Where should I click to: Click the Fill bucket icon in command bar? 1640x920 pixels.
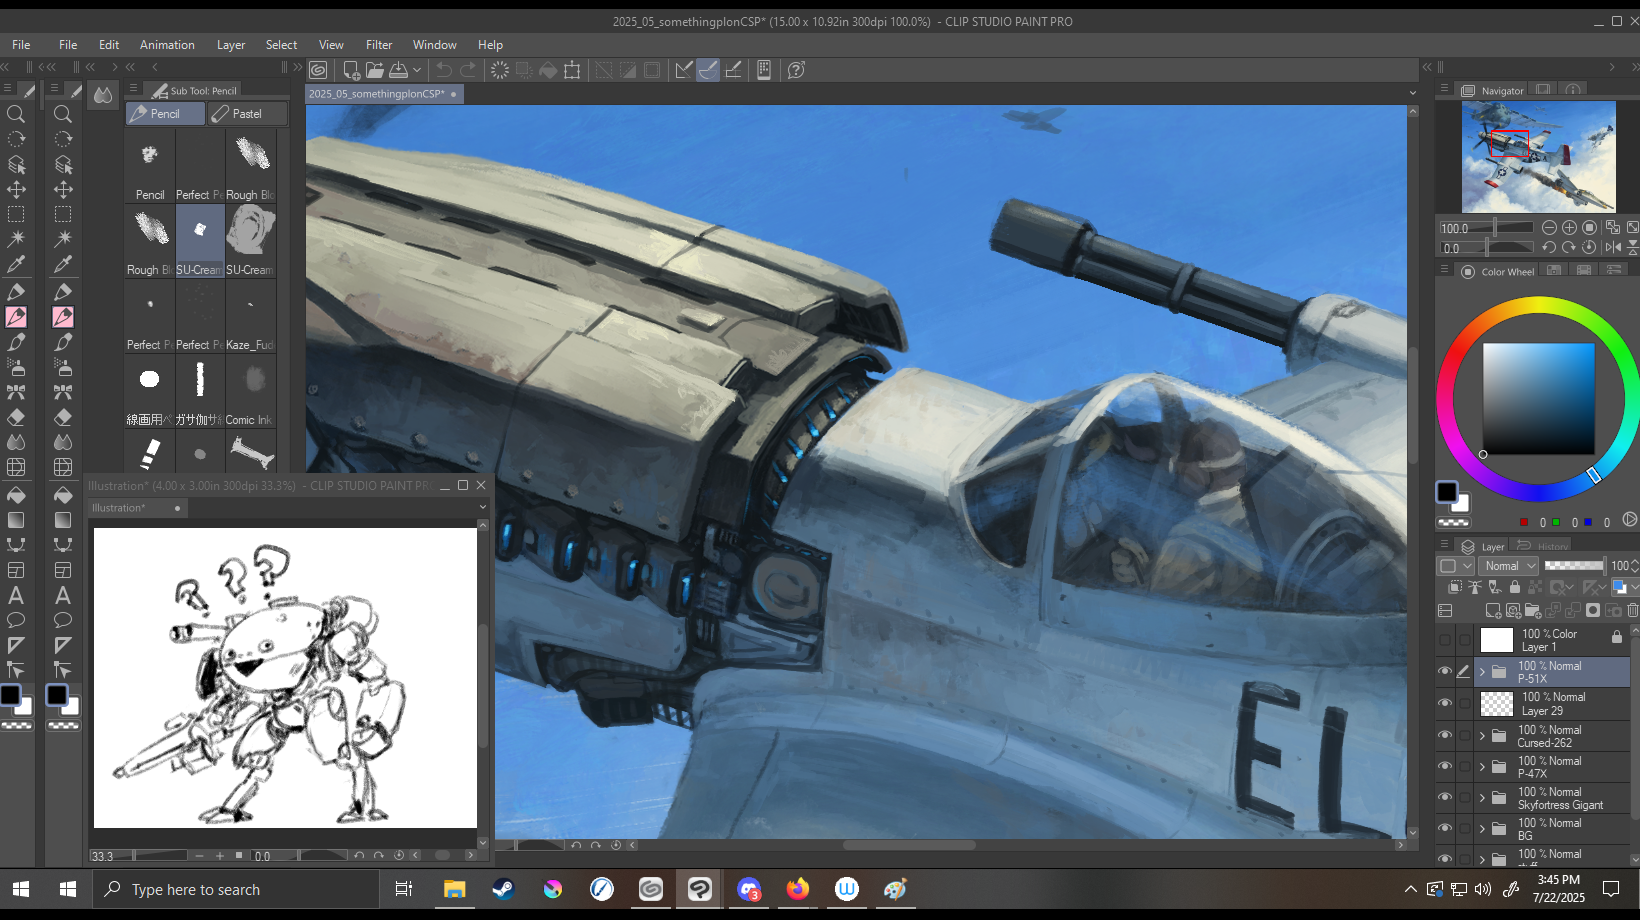coord(548,70)
